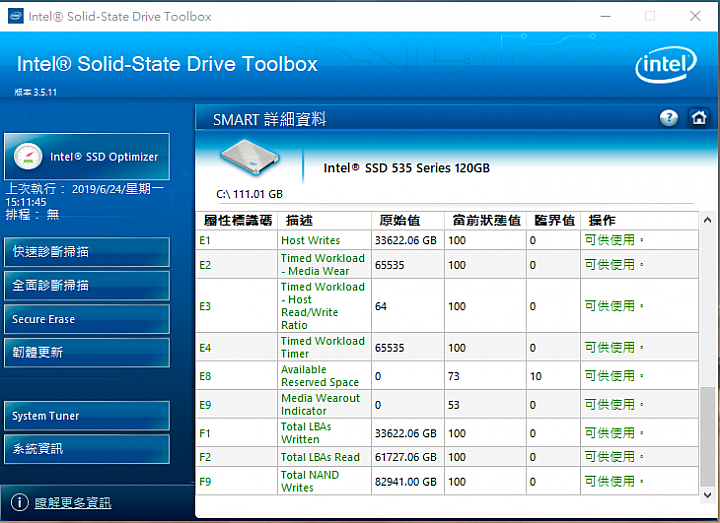Screen dimensions: 720x523
Task: Select current value 53 in E9 row
Action: point(454,405)
